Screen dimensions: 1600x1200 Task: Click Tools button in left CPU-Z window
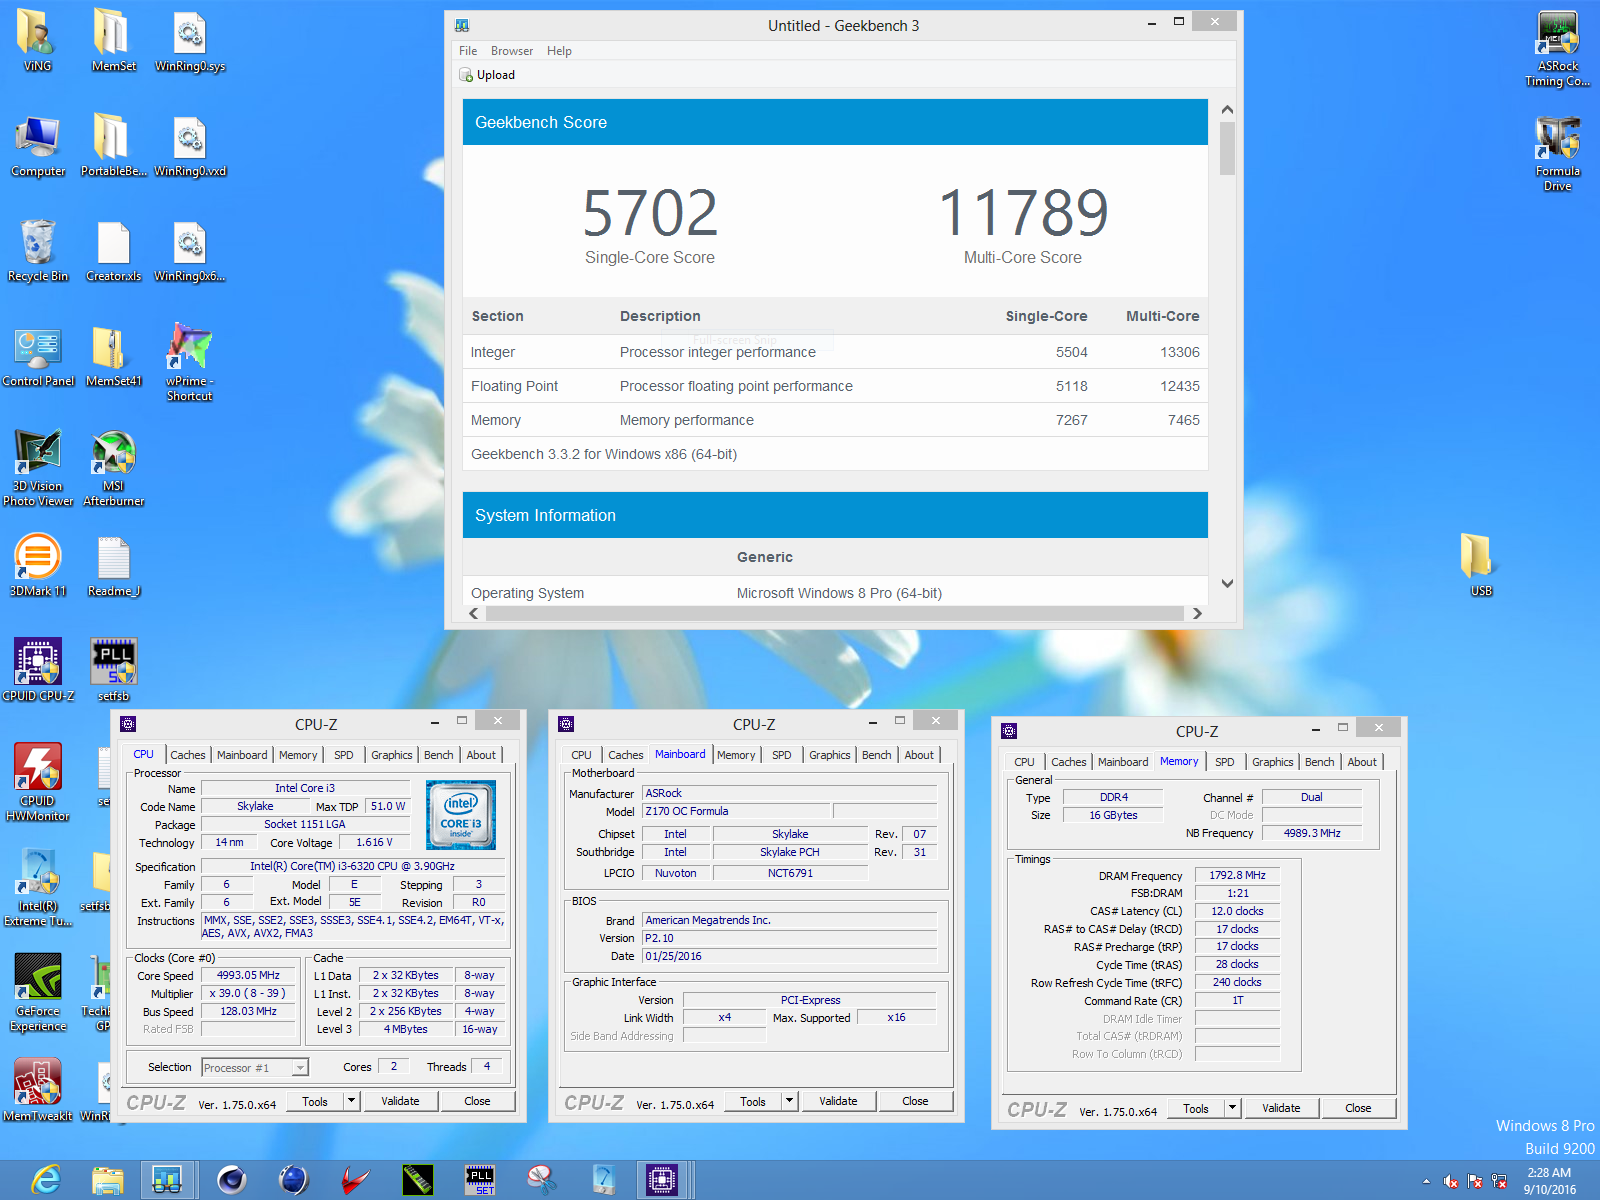point(315,1101)
